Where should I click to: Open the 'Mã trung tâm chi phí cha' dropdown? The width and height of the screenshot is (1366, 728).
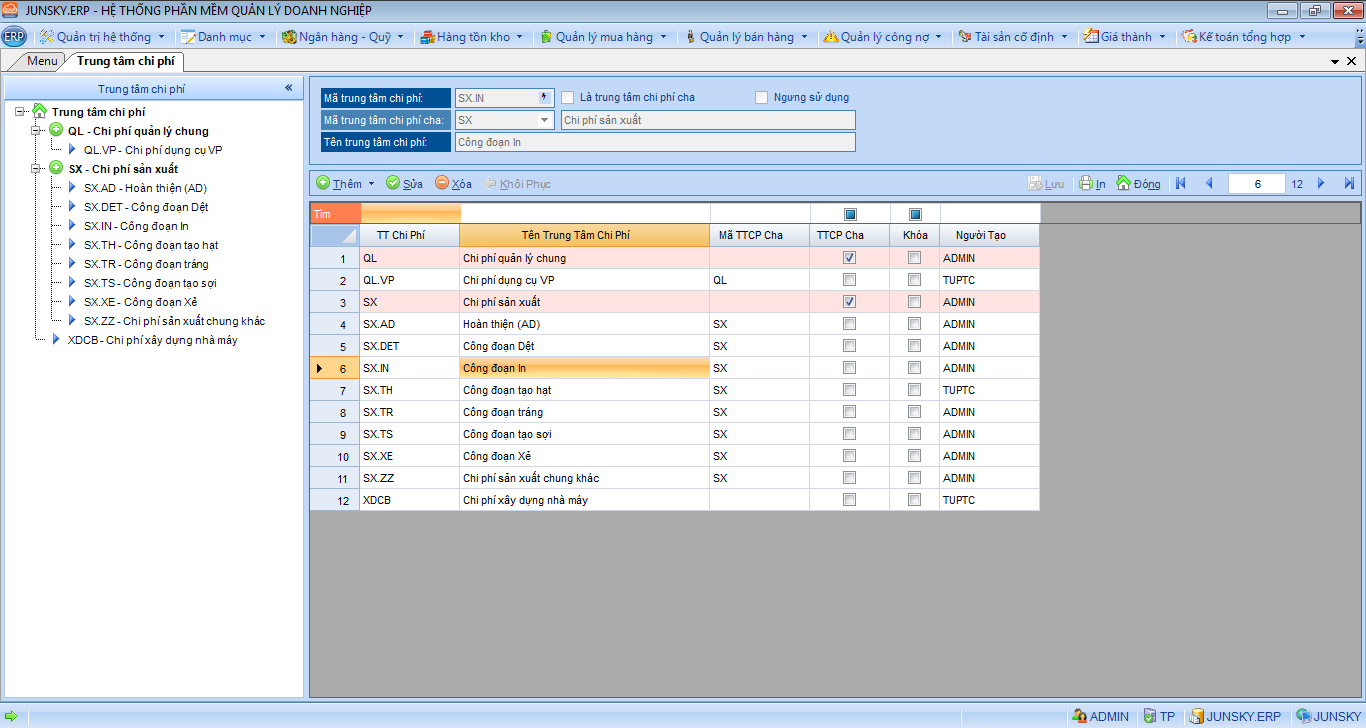pyautogui.click(x=544, y=120)
